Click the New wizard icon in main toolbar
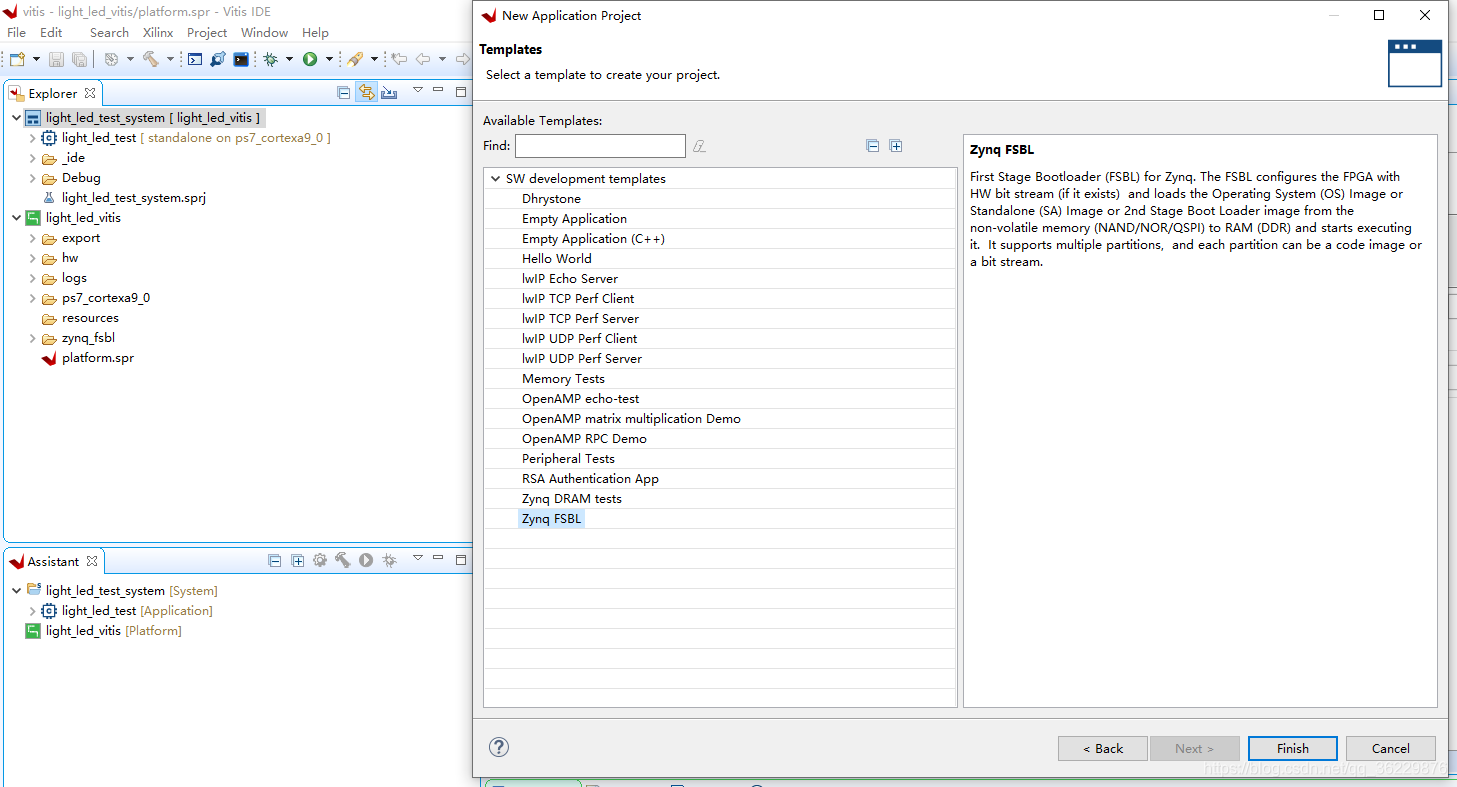This screenshot has width=1457, height=787. (17, 60)
